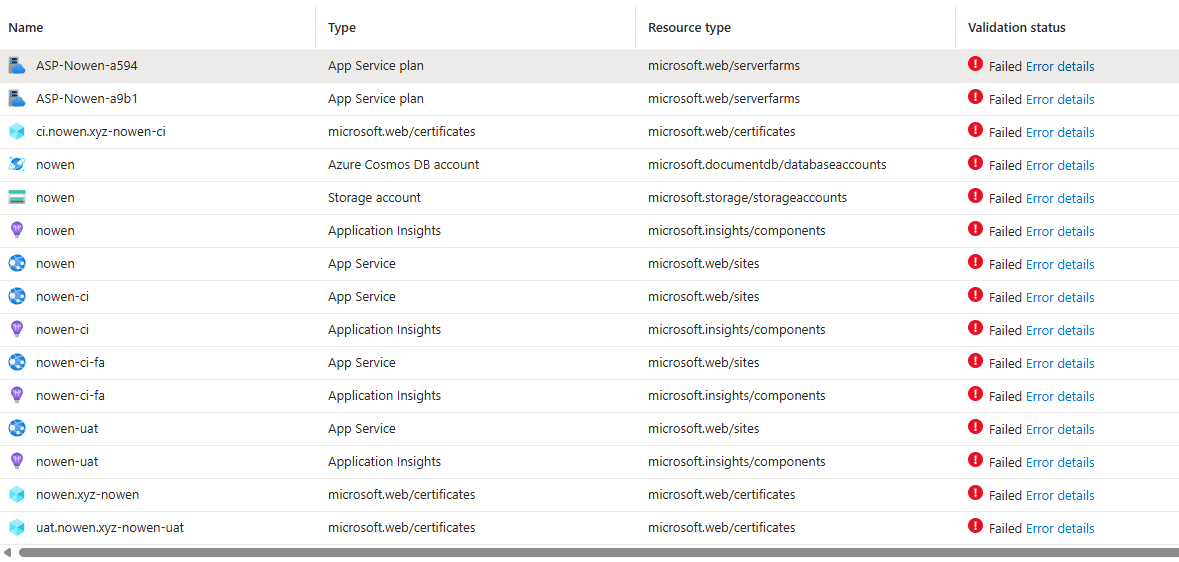Sort by the Resource type column header
1179x562 pixels.
tap(690, 28)
